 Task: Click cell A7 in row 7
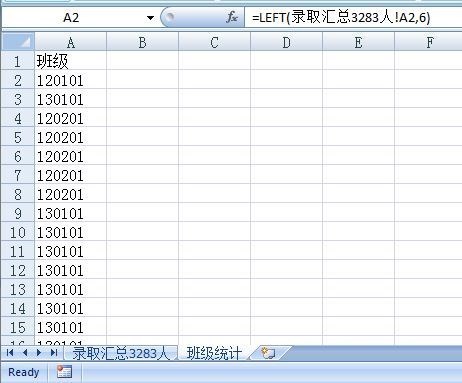[70, 175]
